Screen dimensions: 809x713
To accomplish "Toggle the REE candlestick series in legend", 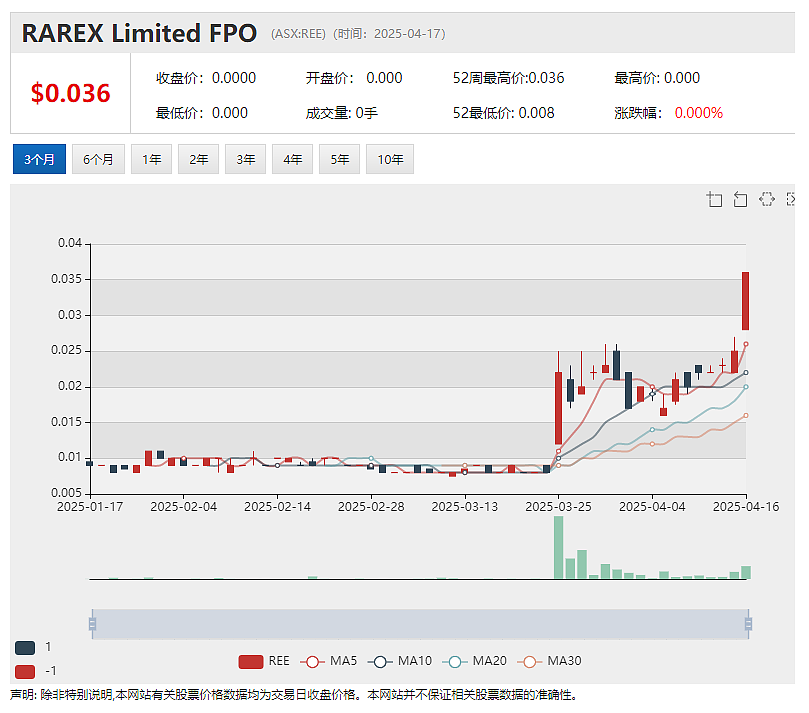I will pyautogui.click(x=264, y=661).
